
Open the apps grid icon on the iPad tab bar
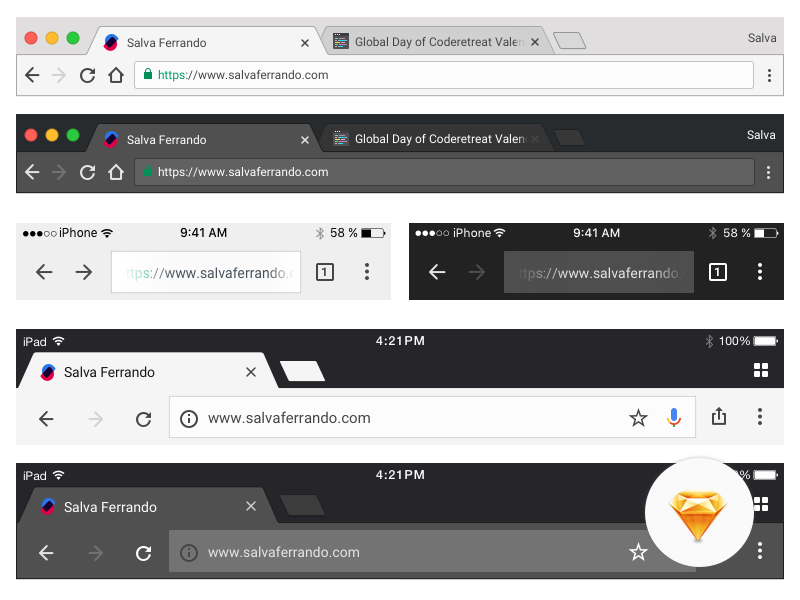point(763,371)
